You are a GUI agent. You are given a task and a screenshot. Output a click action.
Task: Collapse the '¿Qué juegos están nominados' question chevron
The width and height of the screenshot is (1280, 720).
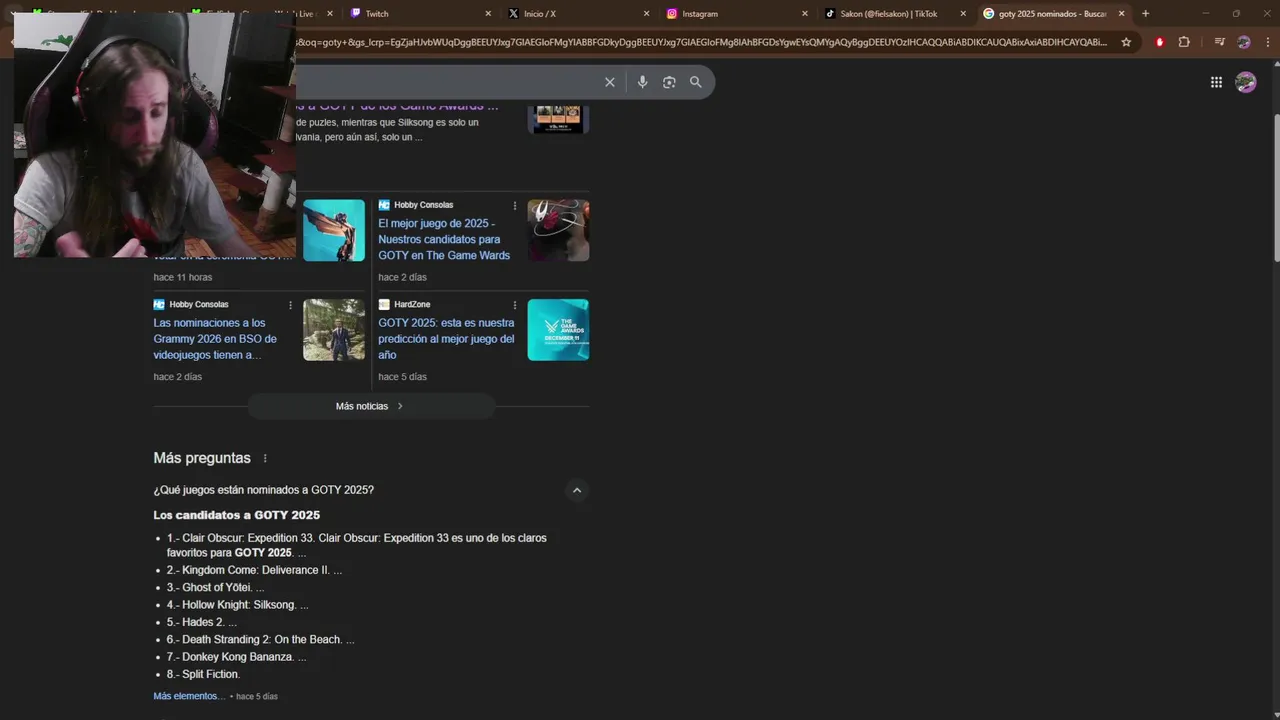[x=576, y=490]
